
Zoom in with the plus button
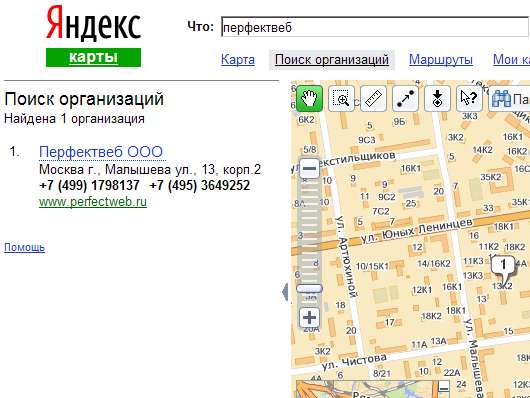pyautogui.click(x=309, y=318)
